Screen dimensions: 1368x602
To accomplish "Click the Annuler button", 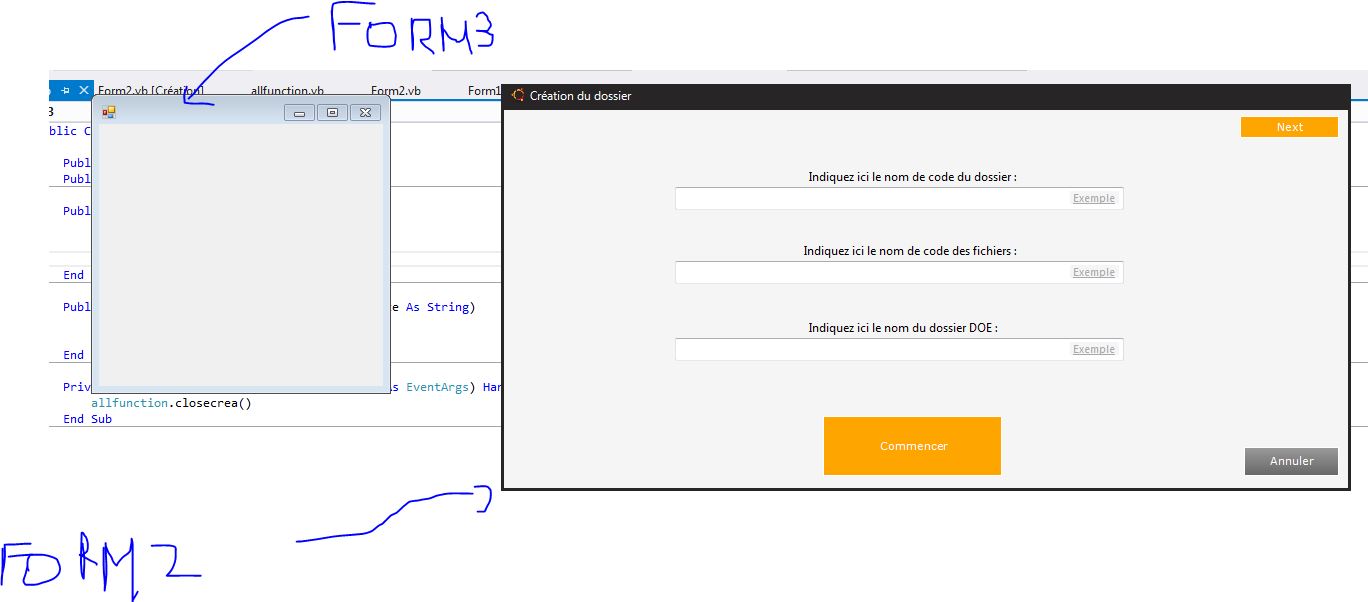I will [1290, 461].
